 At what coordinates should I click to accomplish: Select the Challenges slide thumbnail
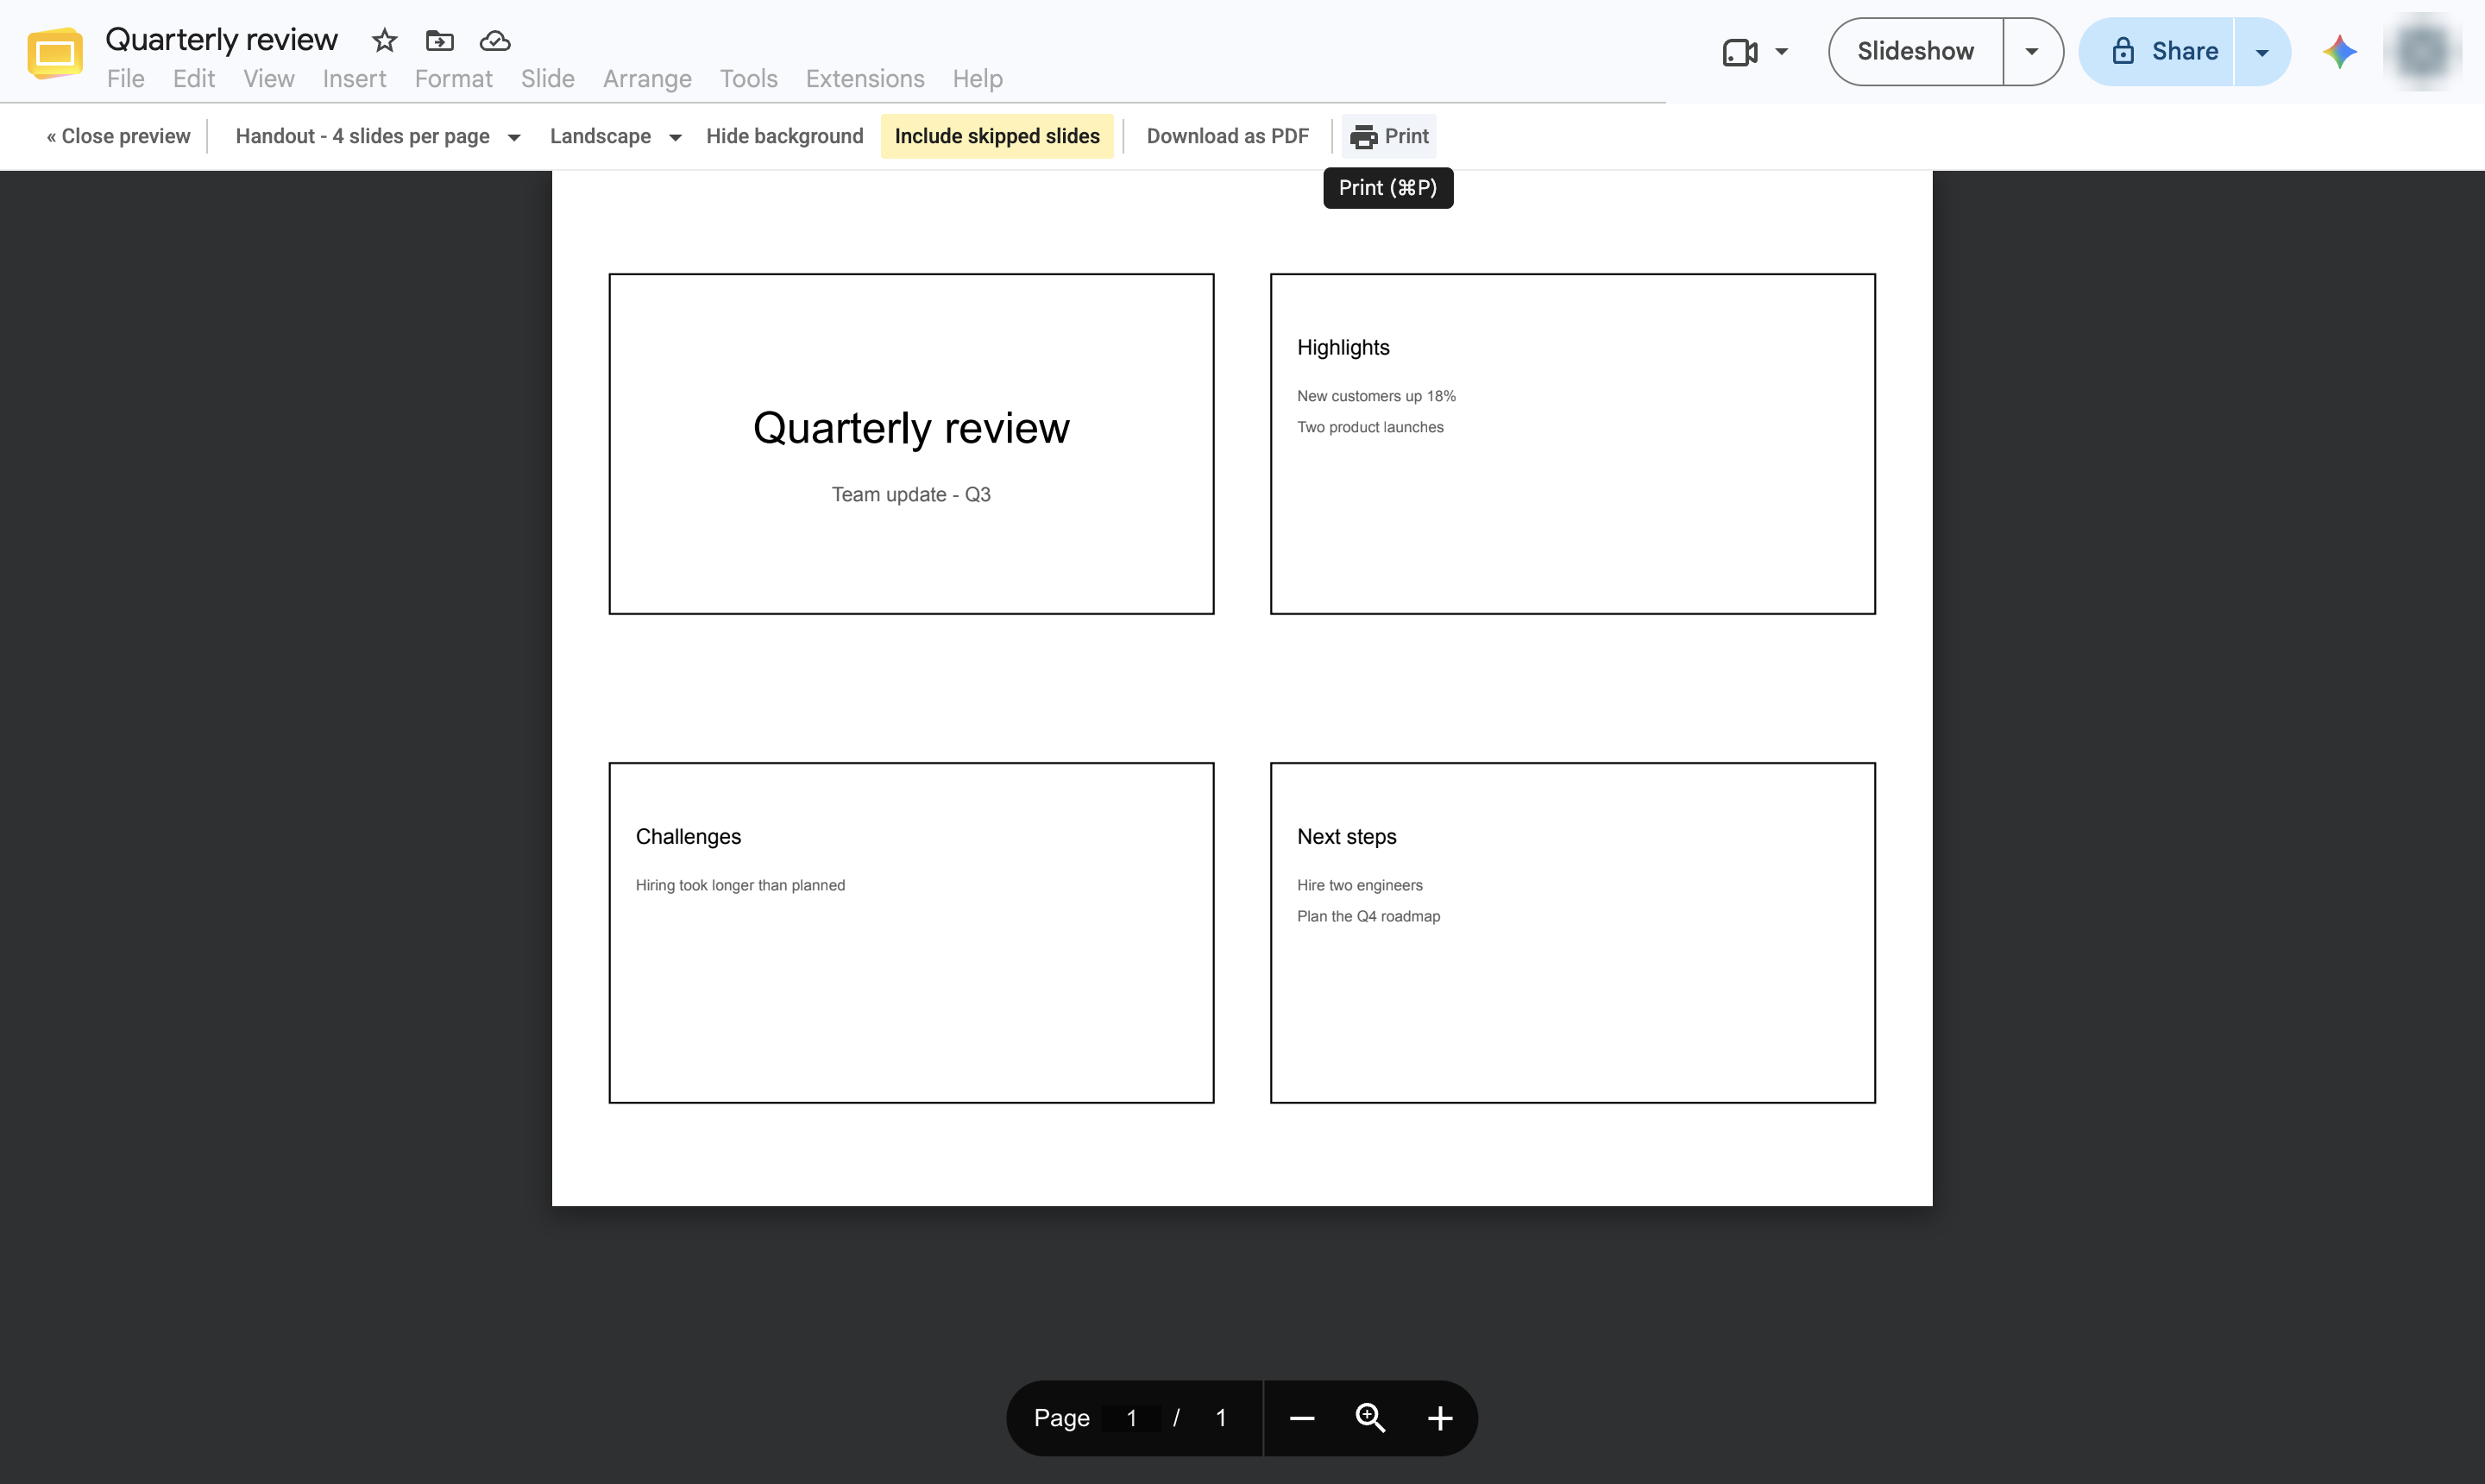click(911, 933)
